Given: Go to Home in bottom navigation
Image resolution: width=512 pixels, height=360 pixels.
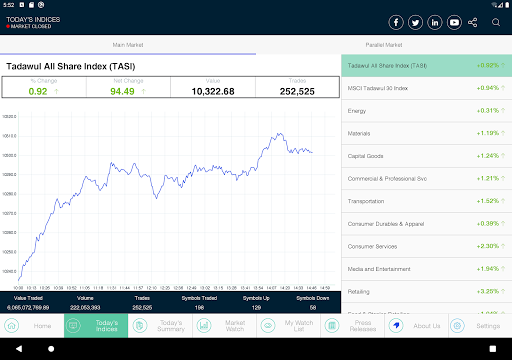Looking at the screenshot, I should (x=32, y=326).
